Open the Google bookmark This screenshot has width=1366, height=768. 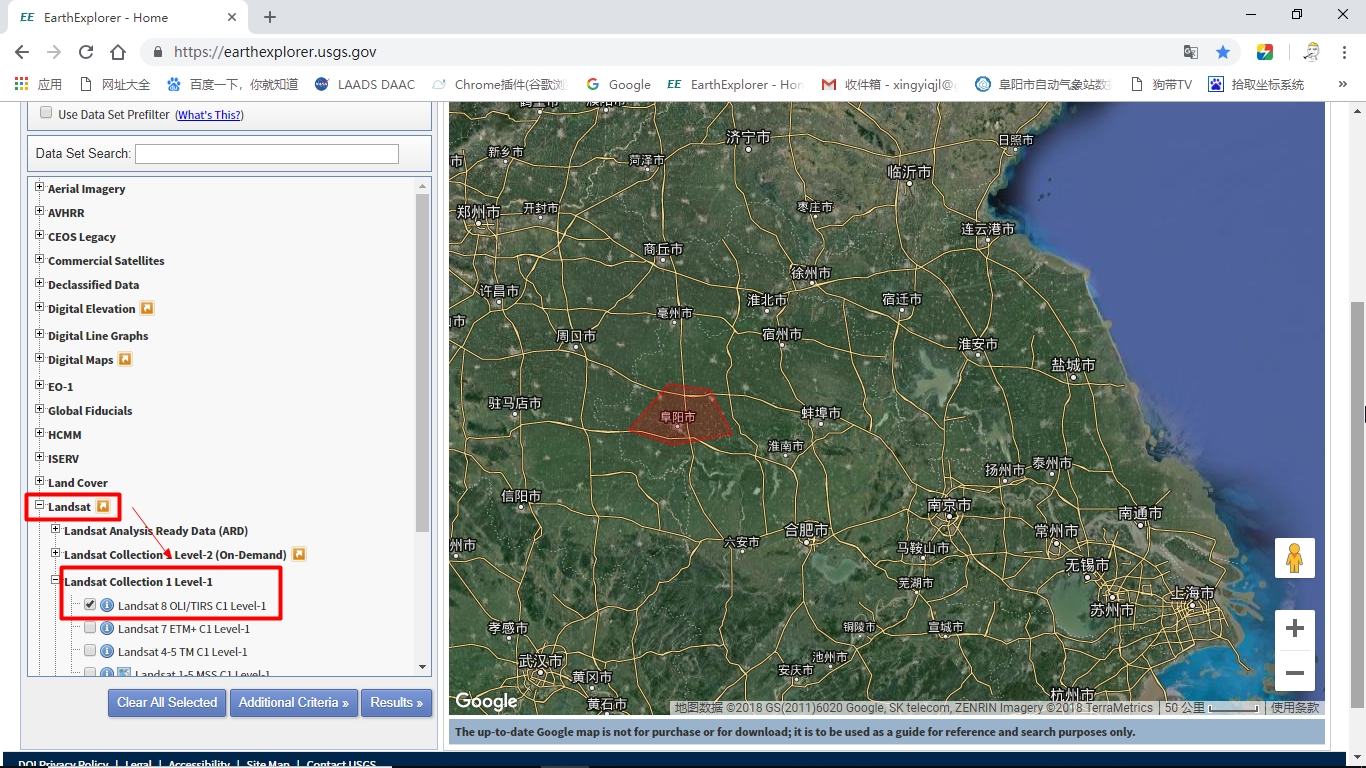pos(619,85)
